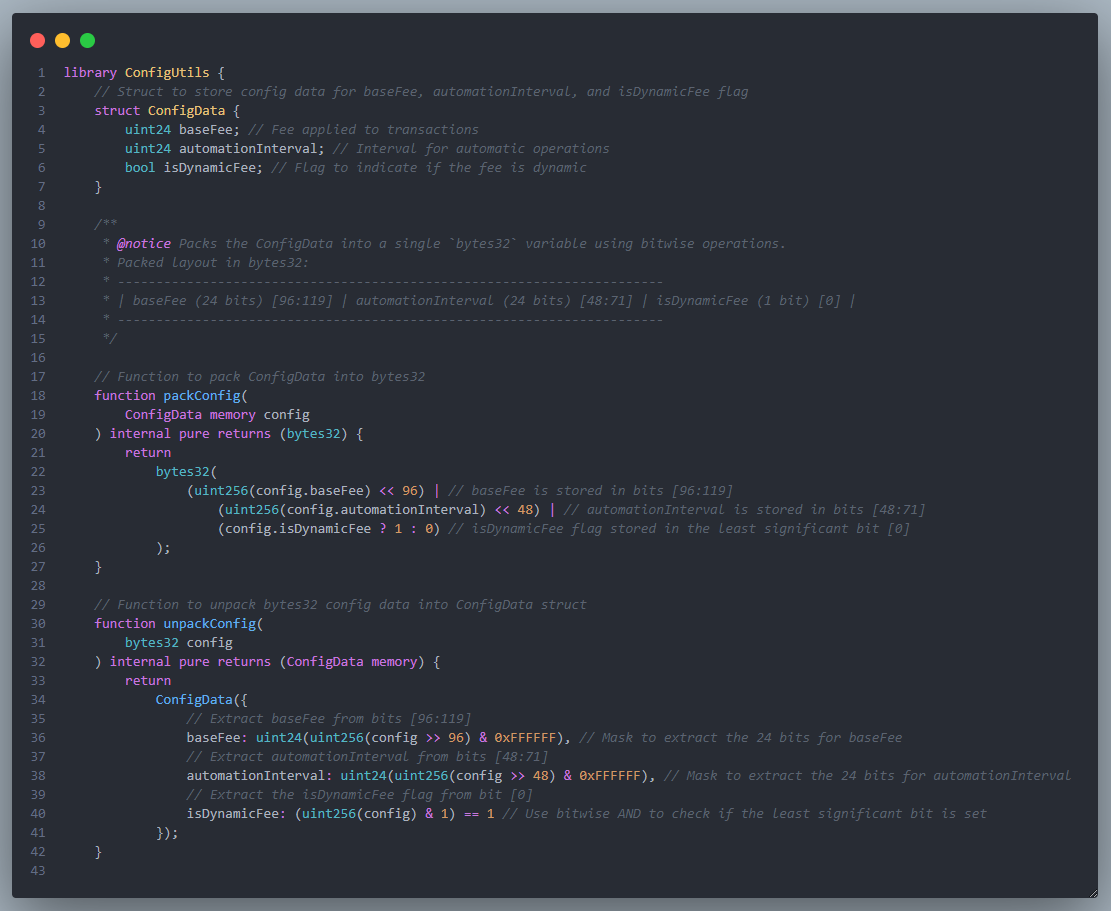This screenshot has width=1111, height=911.
Task: Place cursor on struct ConfigData name
Action: pyautogui.click(x=186, y=111)
